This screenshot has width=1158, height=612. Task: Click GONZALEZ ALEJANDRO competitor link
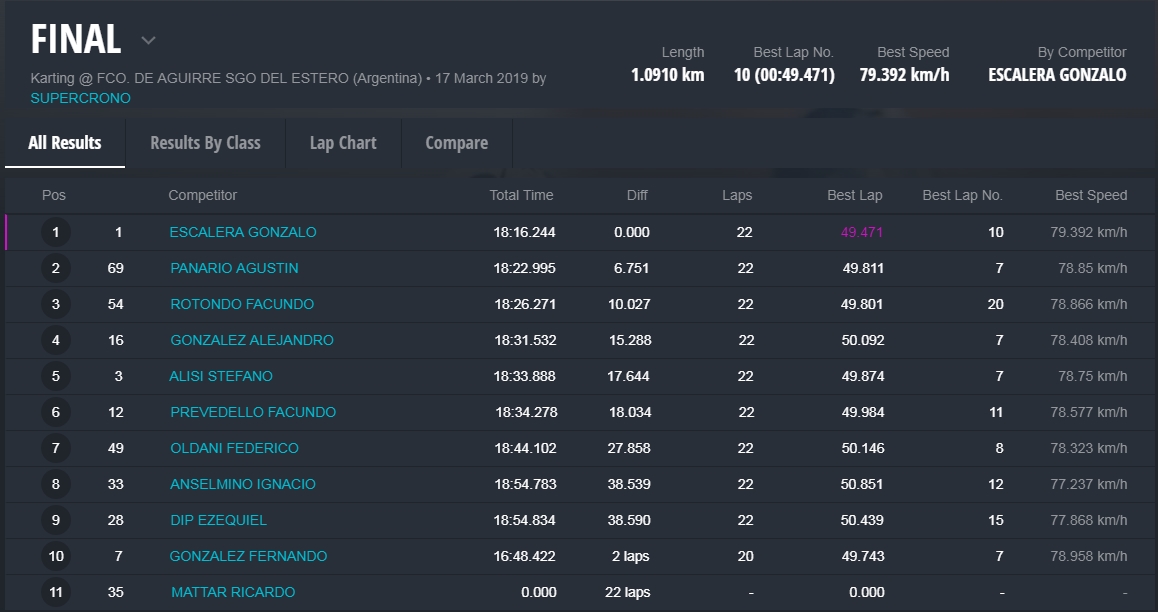[x=252, y=340]
